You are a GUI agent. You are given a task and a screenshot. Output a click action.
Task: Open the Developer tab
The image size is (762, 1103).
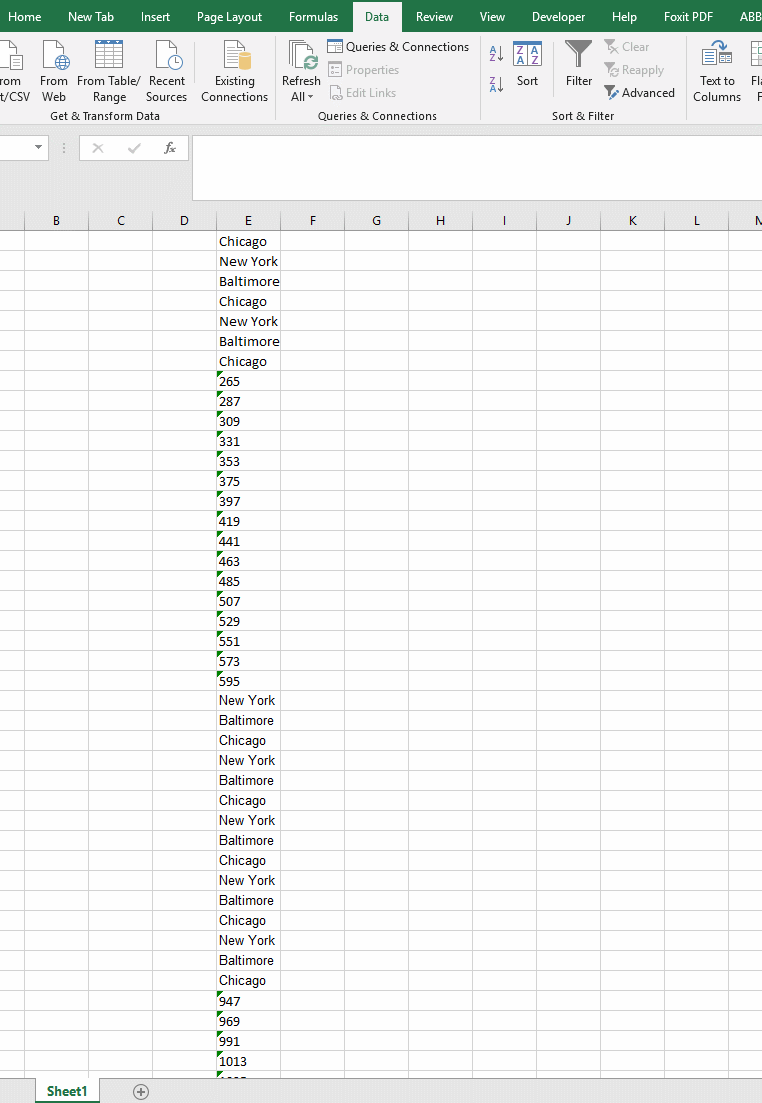click(x=559, y=17)
